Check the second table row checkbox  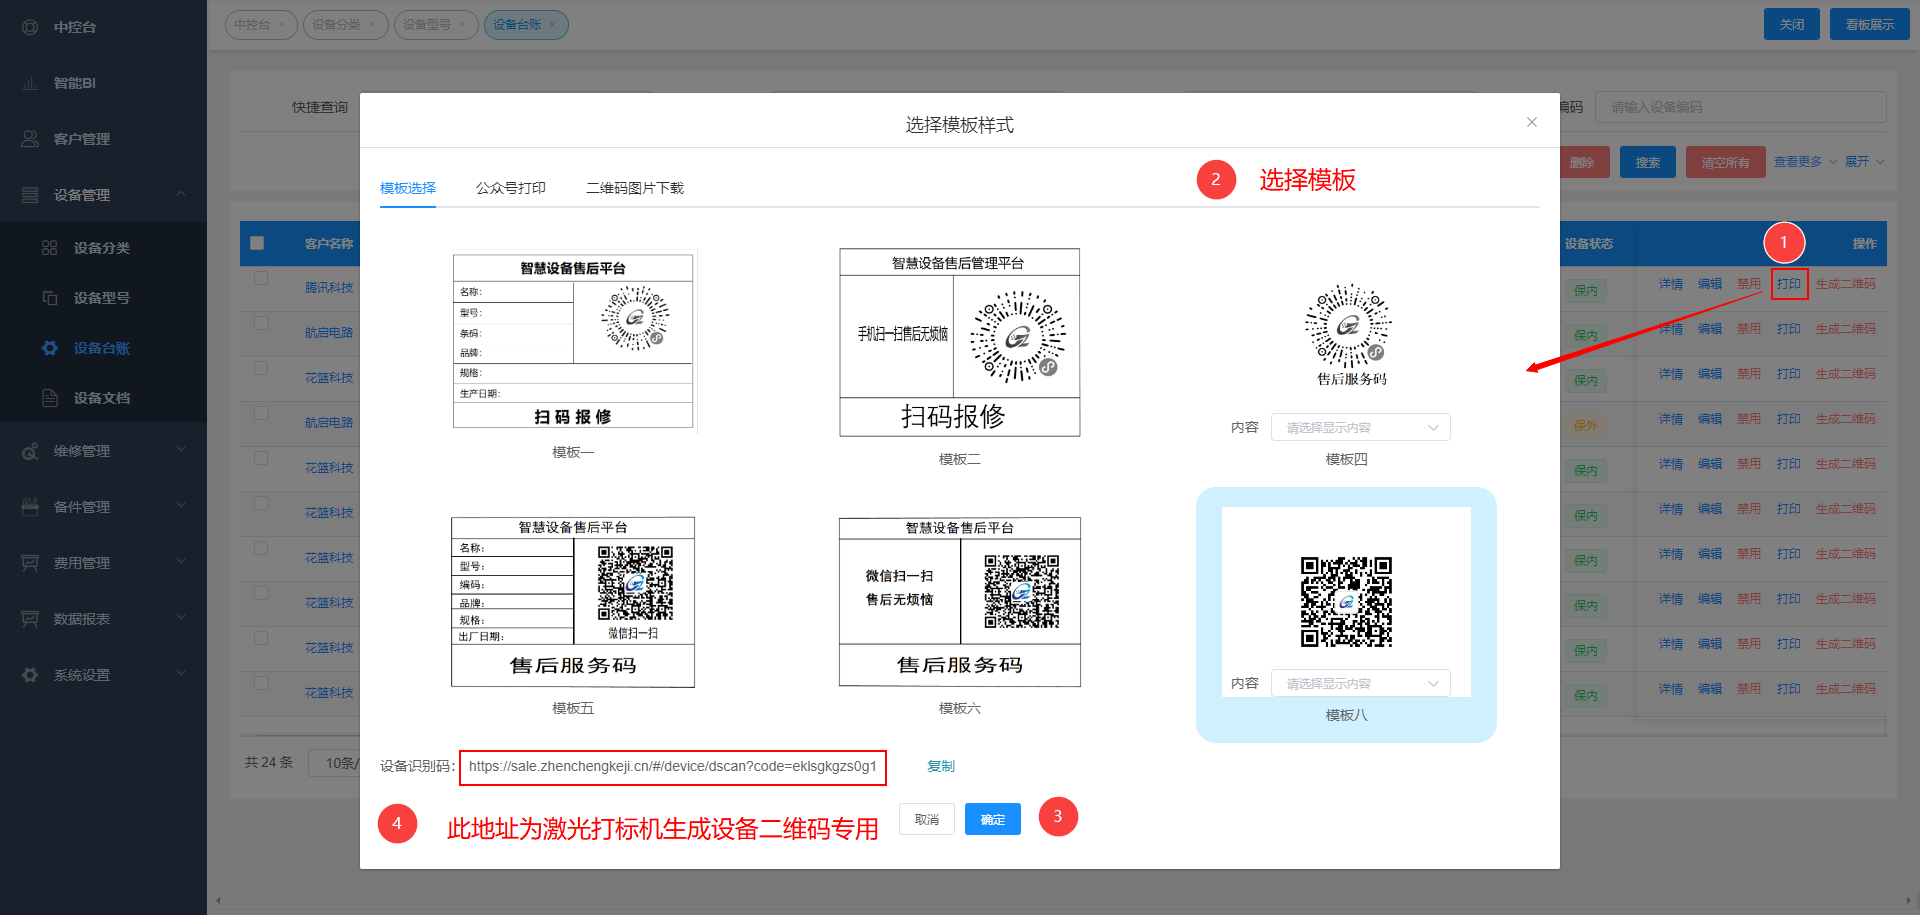click(x=261, y=323)
